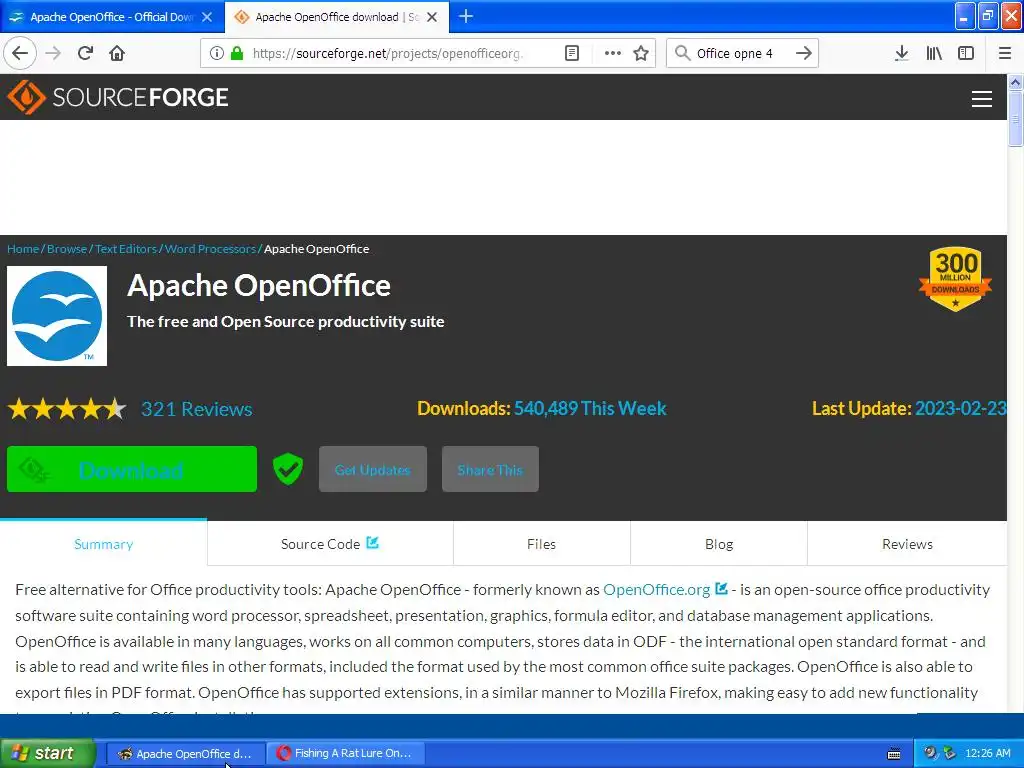1024x768 pixels.
Task: Open the OpenOffice.org link in summary
Action: [656, 589]
